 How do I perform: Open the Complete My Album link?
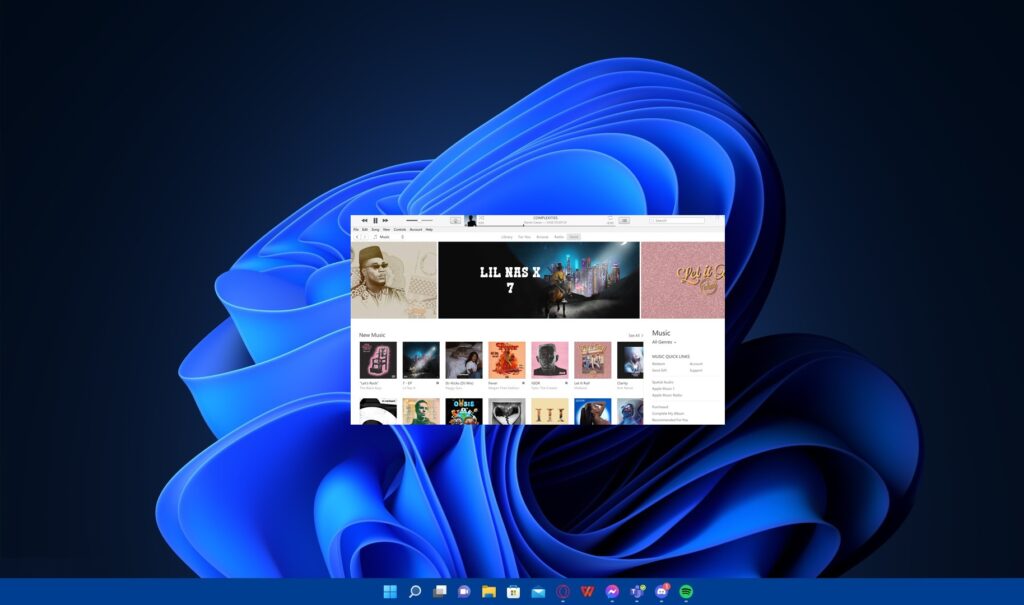coord(667,414)
